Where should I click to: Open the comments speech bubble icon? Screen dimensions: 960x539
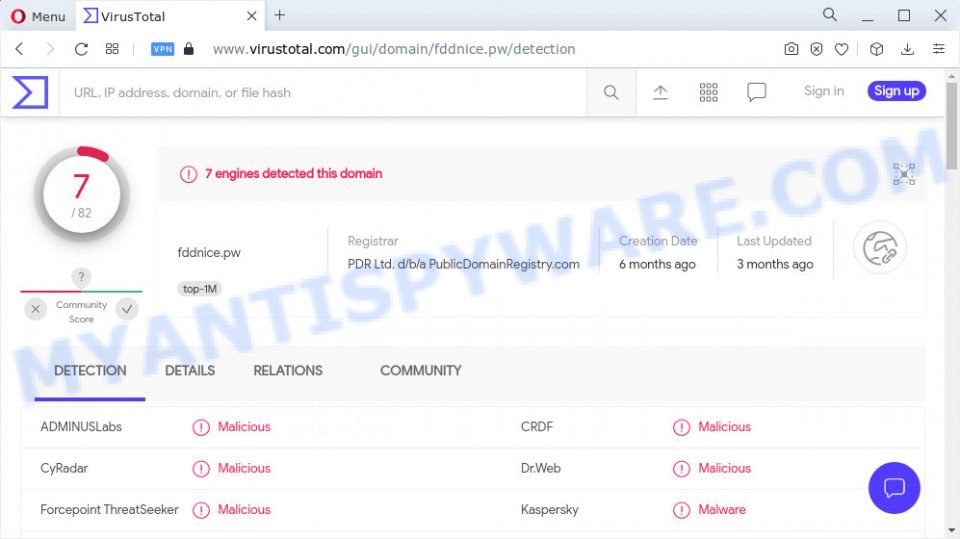(x=757, y=92)
